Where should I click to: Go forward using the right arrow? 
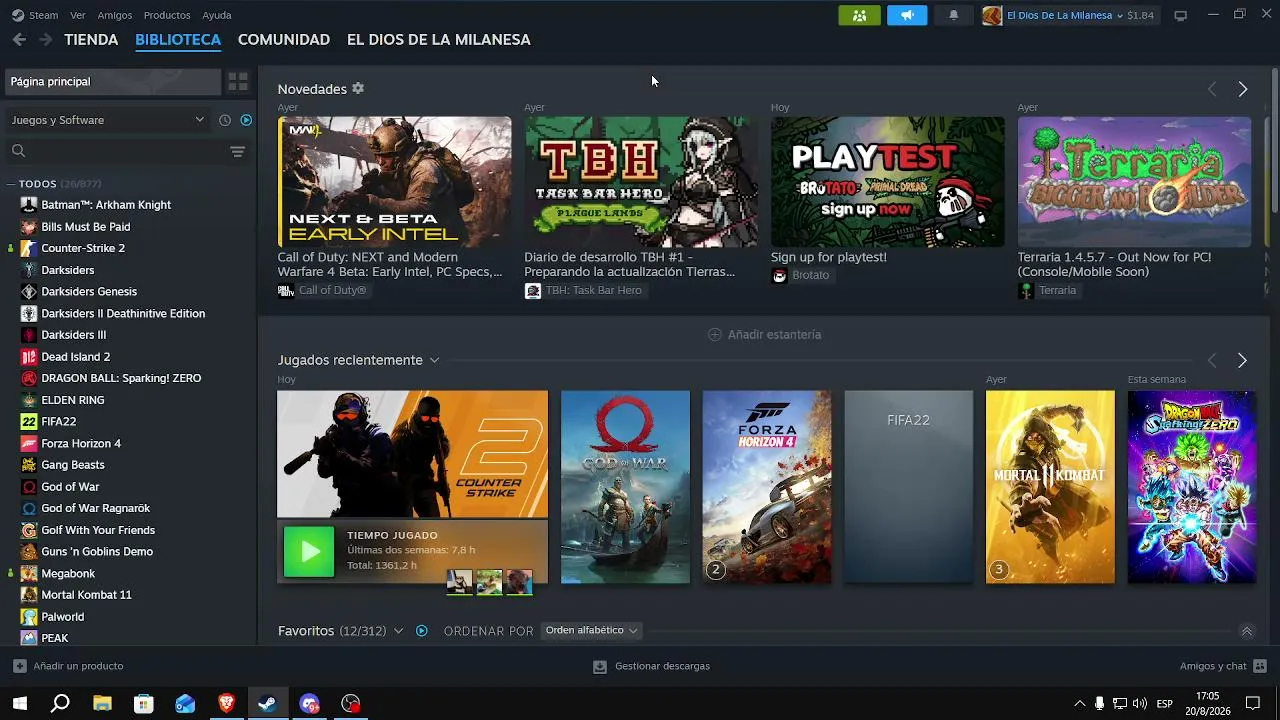[x=45, y=39]
